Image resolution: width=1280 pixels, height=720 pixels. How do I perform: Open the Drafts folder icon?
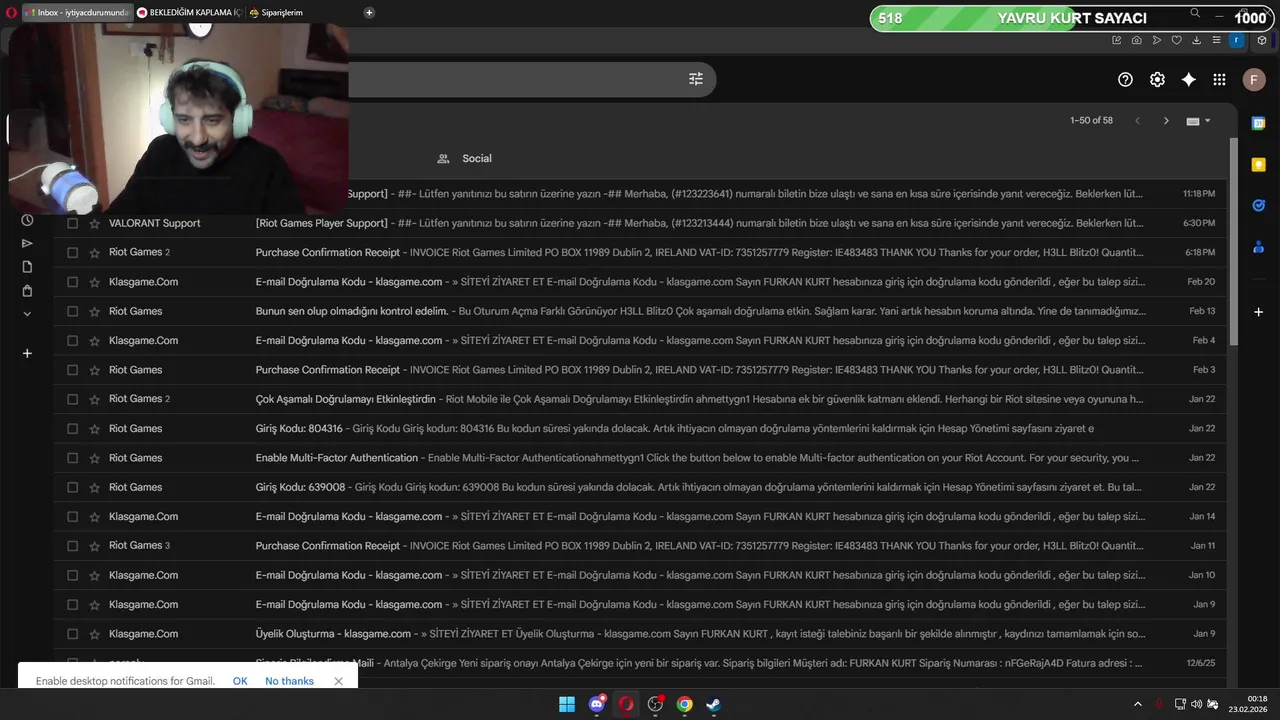pyautogui.click(x=27, y=267)
